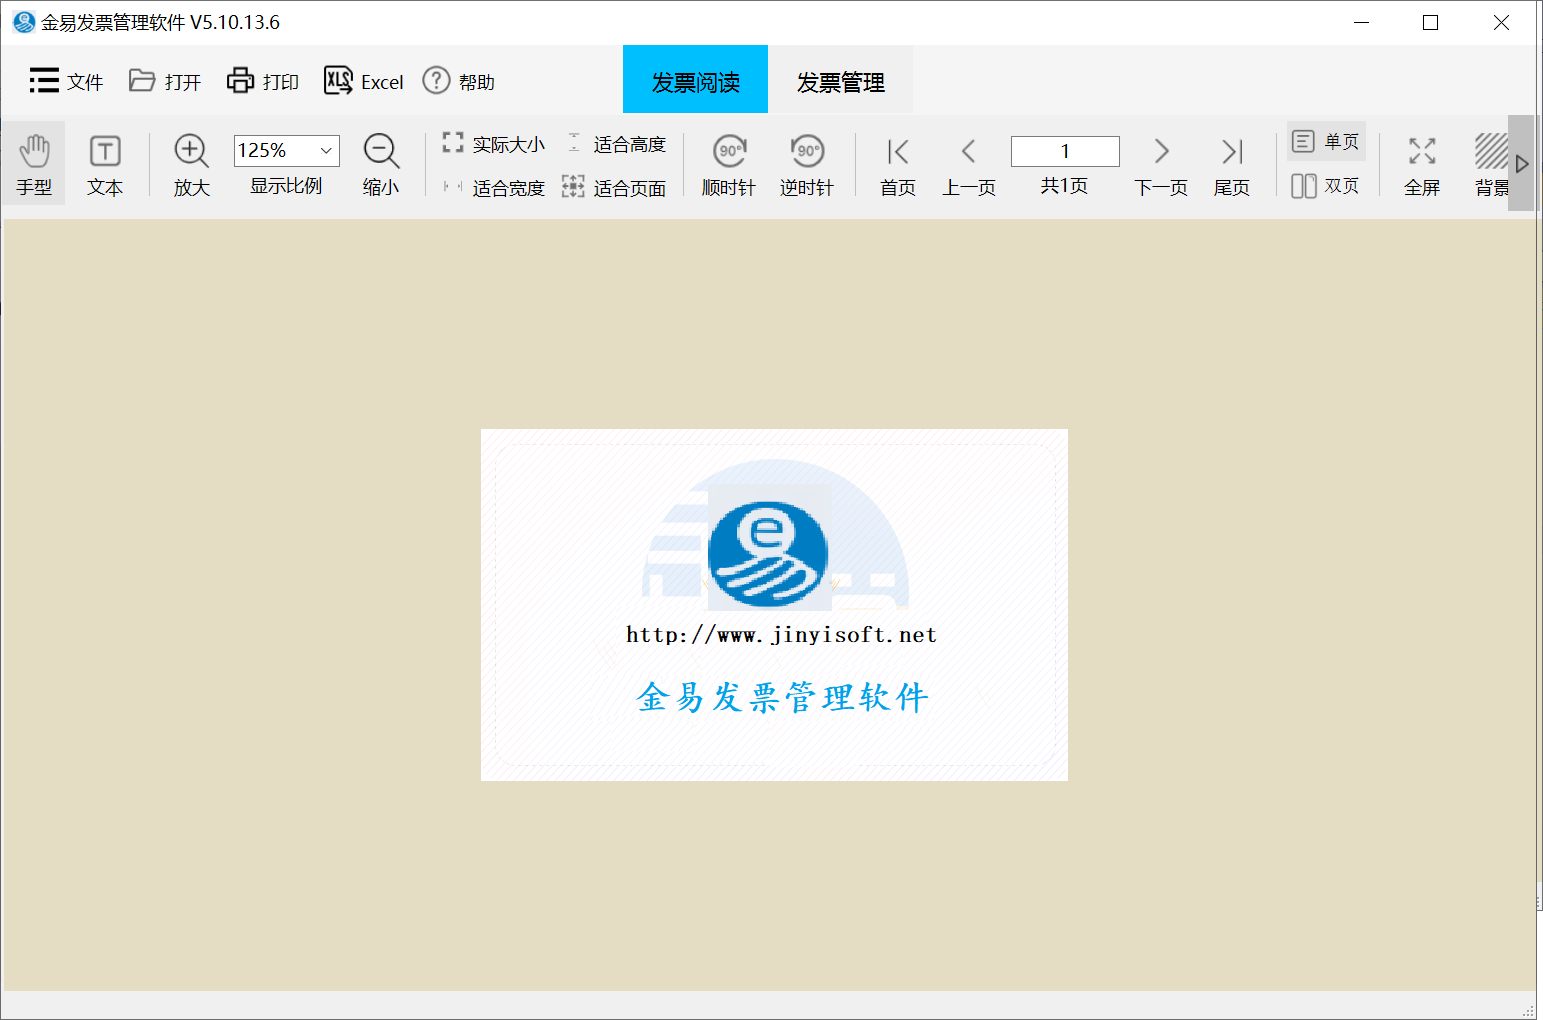Viewport: 1543px width, 1020px height.
Task: Click the page number input field
Action: pos(1065,151)
